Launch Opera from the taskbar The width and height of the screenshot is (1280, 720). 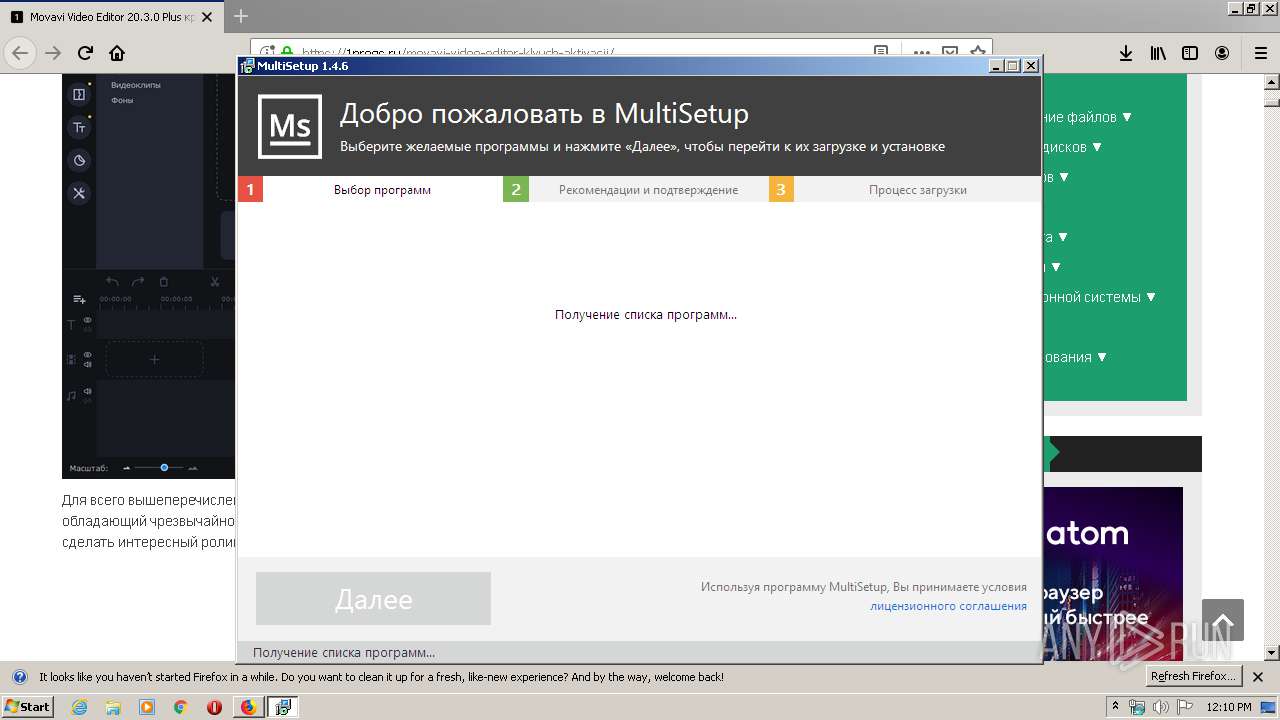pos(214,707)
